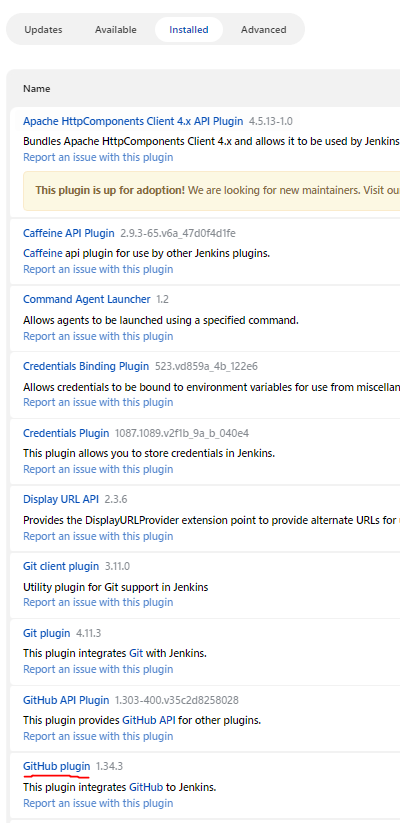Click the underlined GitHub plugin link

tap(57, 766)
